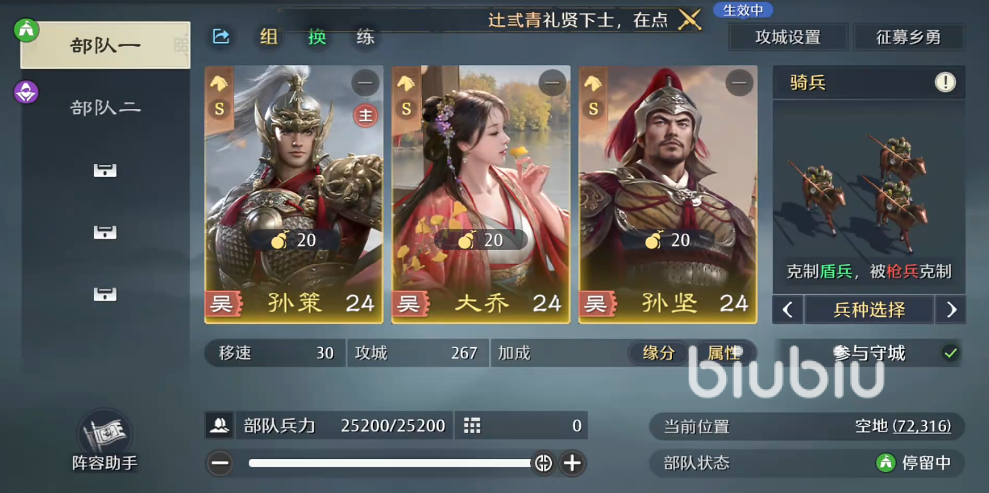Open the 兵种选择 selector
989x493 pixels.
(869, 310)
